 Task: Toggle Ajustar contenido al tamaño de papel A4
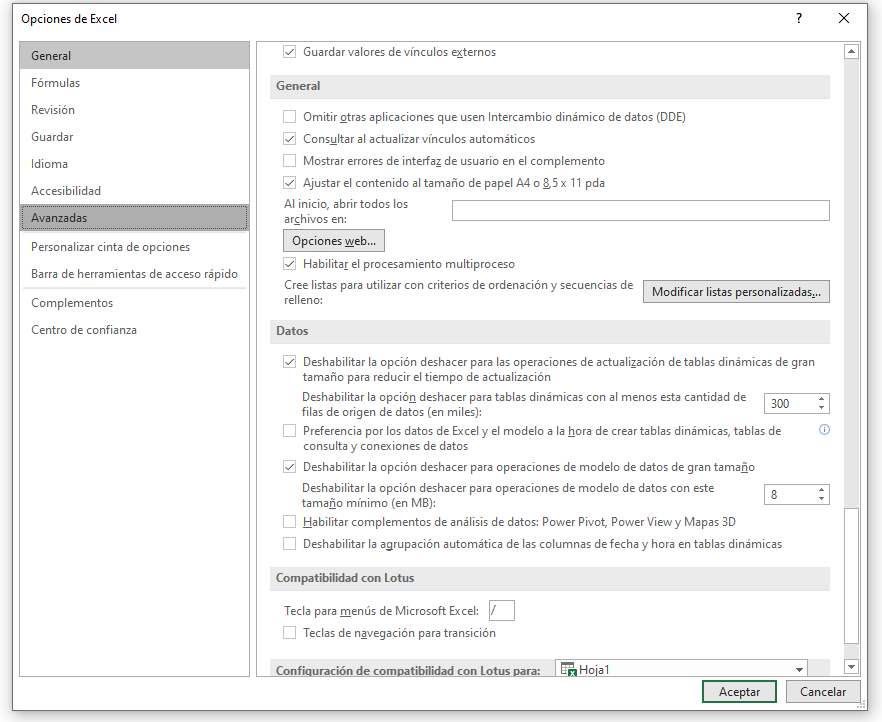point(289,183)
